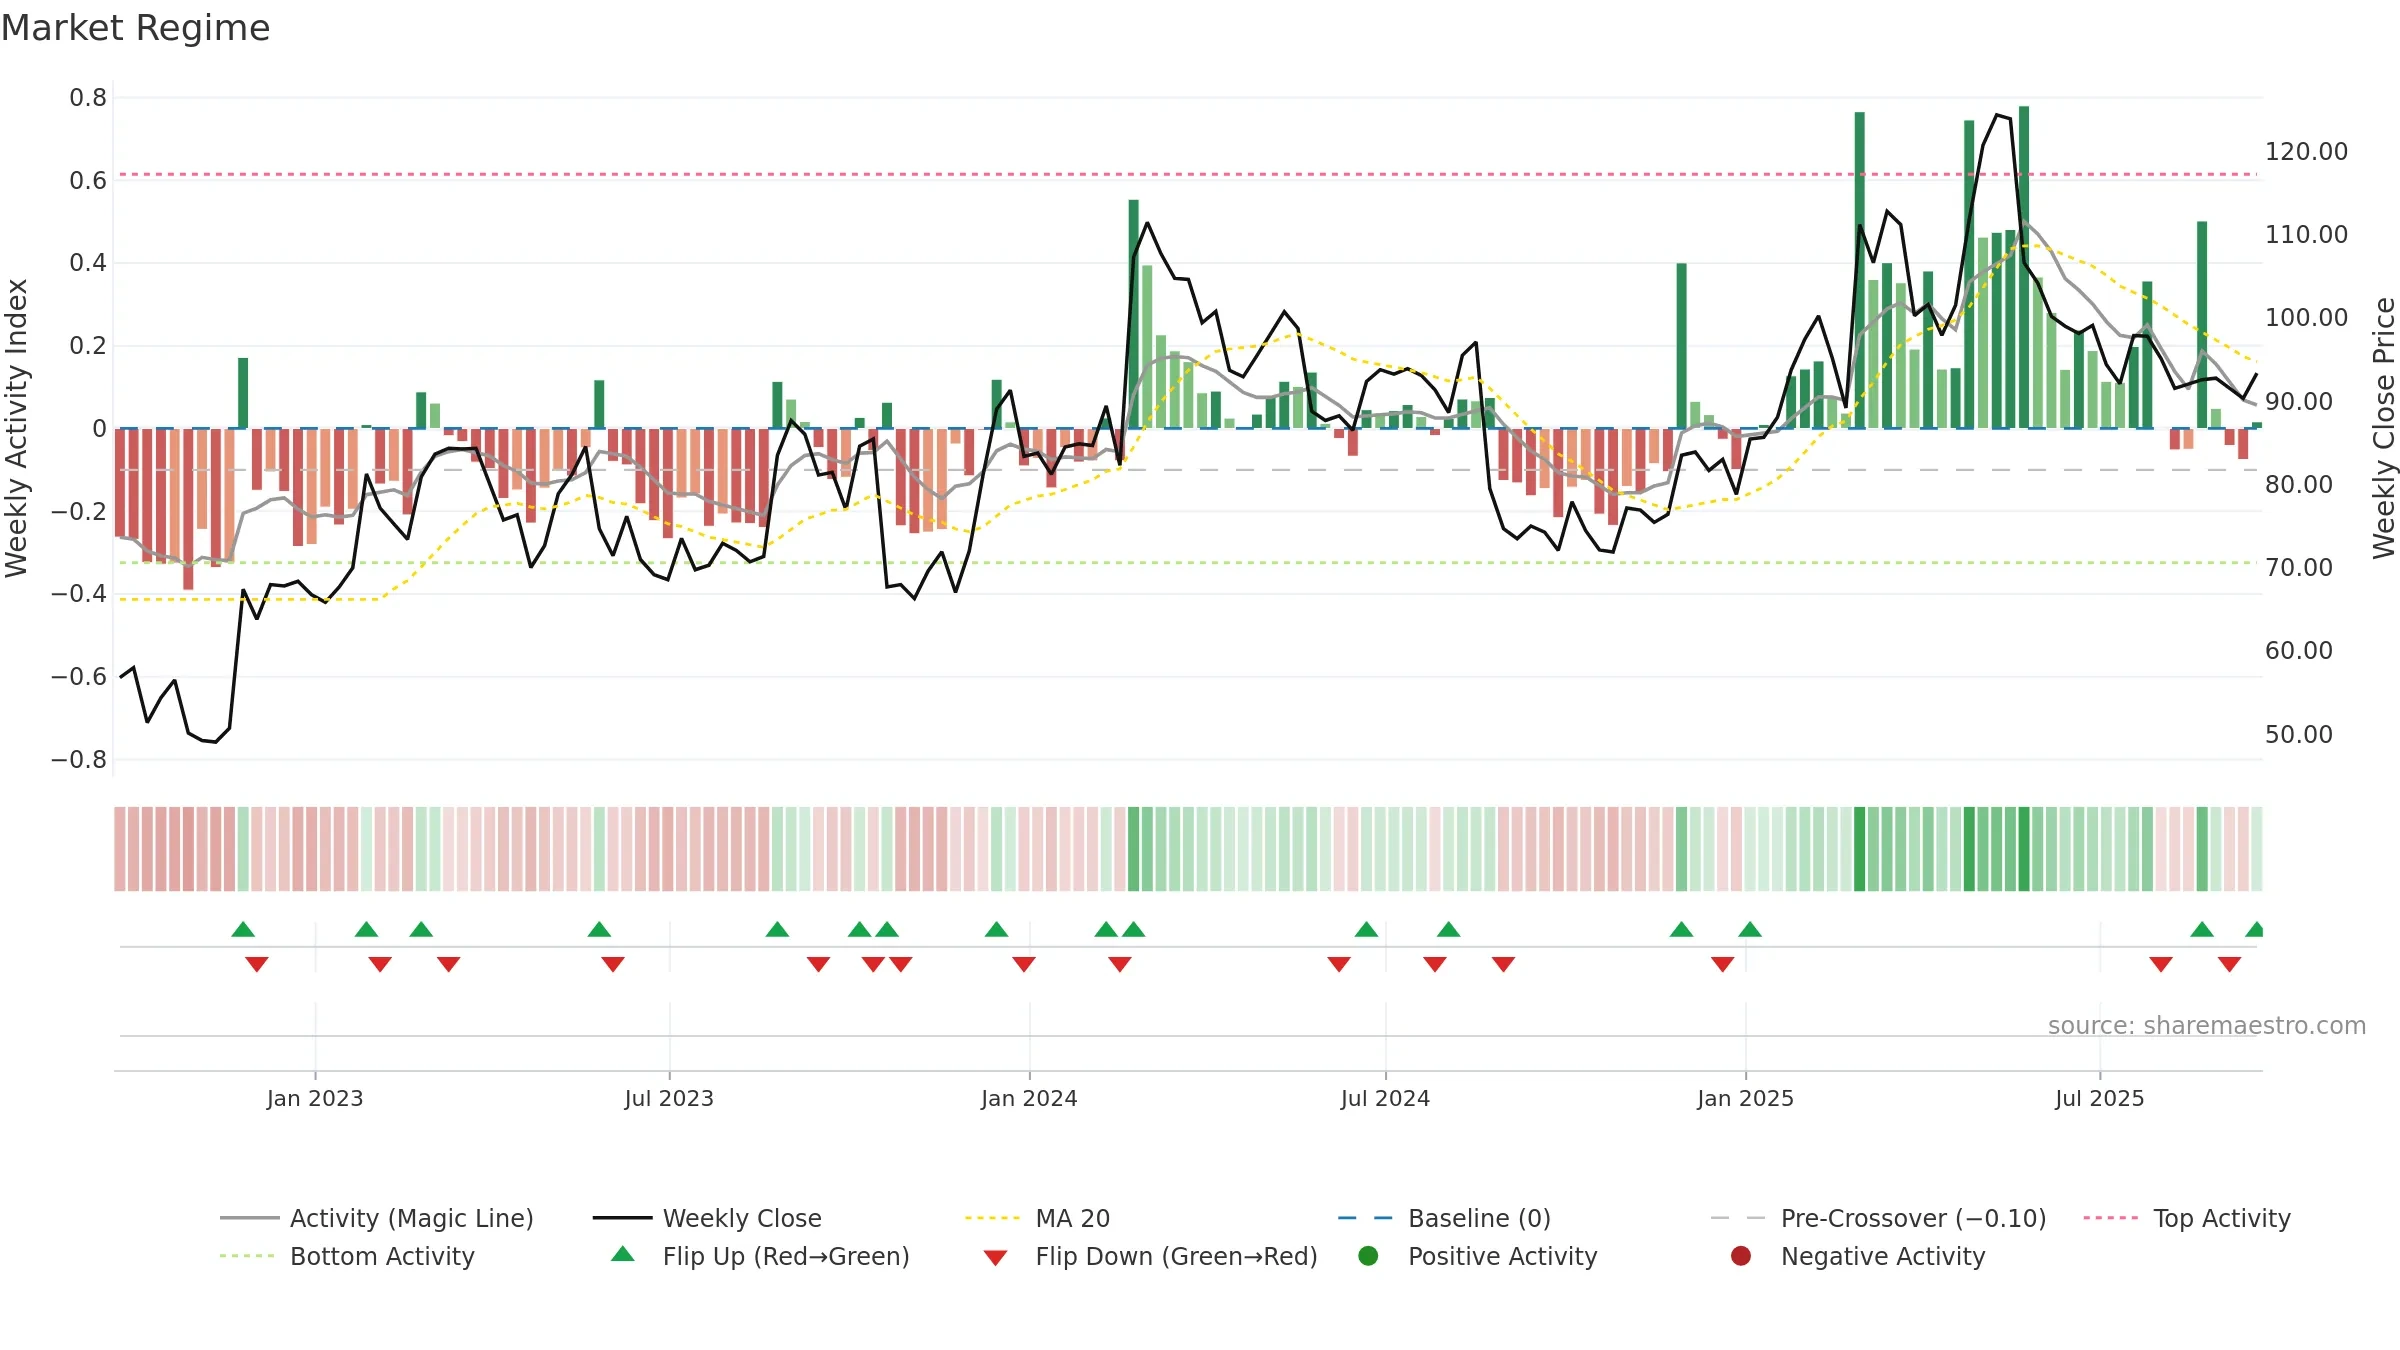The image size is (2400, 1350).
Task: Toggle the MA 20 legend entry
Action: click(1038, 1218)
